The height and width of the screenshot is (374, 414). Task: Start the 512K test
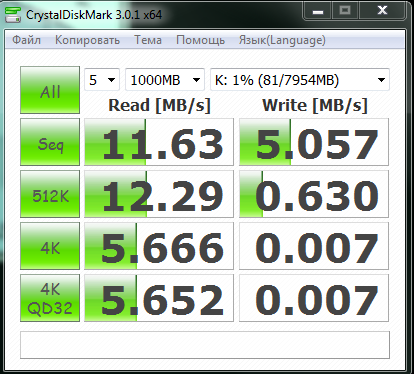click(50, 194)
